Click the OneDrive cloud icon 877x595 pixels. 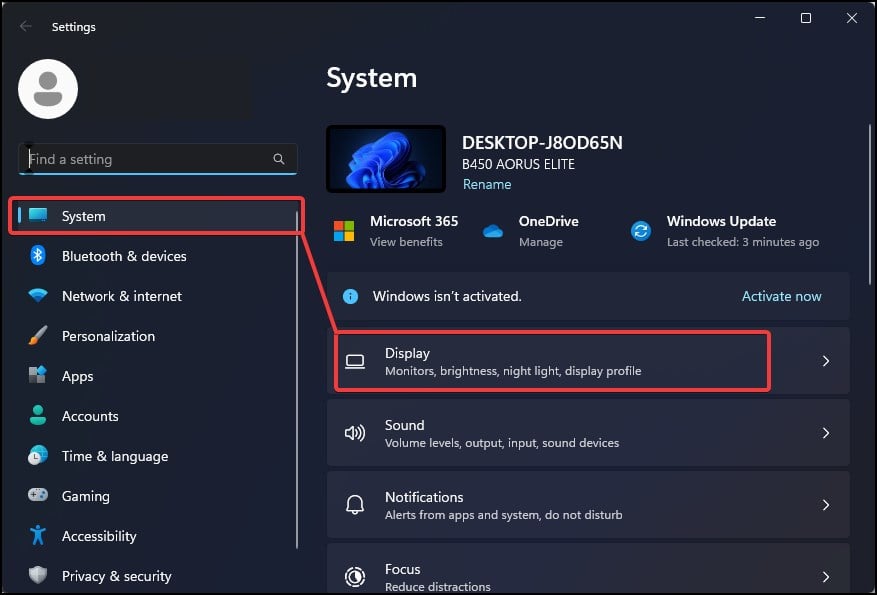tap(493, 231)
